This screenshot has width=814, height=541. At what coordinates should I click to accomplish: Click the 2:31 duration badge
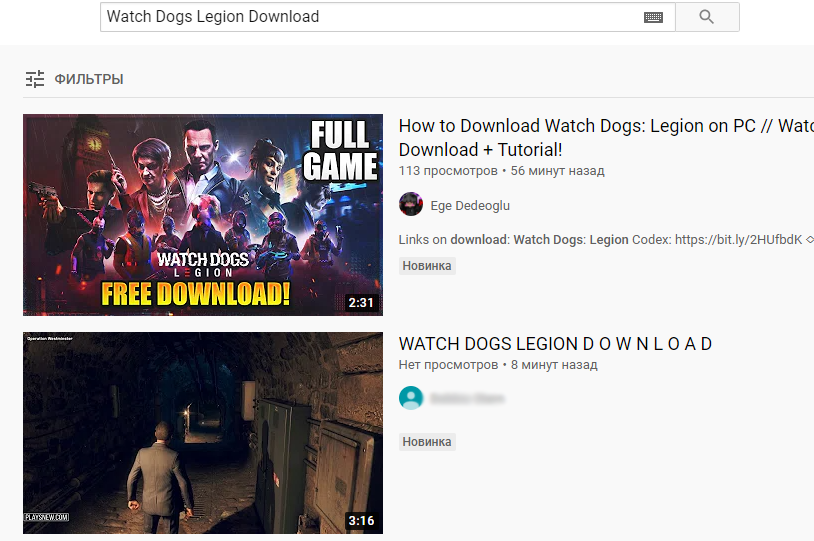click(x=361, y=303)
